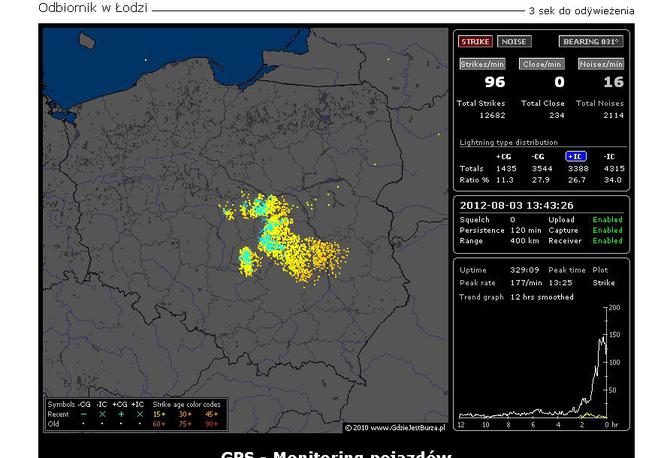Click the Squelch value 0
The image size is (664, 458).
513,220
